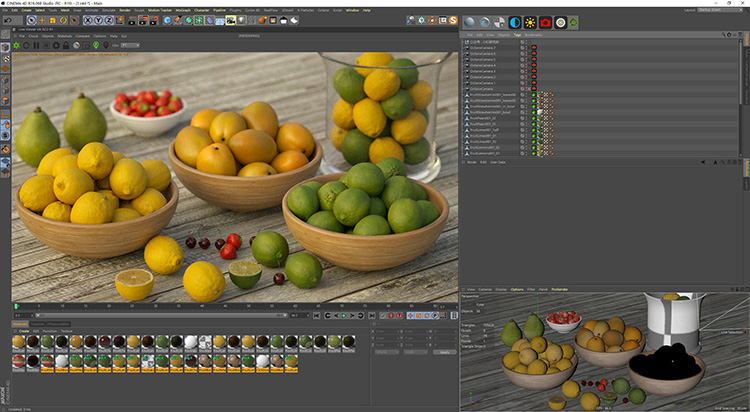Open Materials menu in Live Viewer

coord(65,36)
